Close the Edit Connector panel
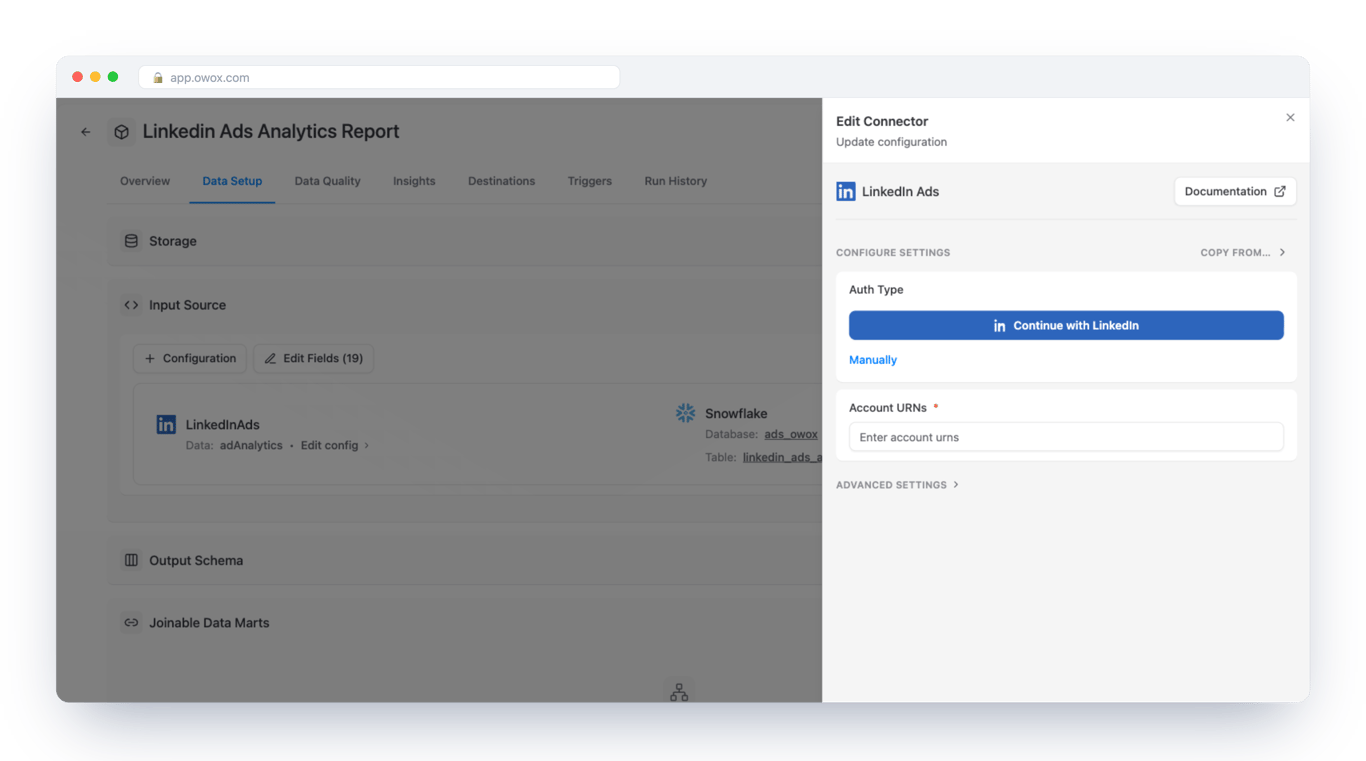This screenshot has width=1366, height=761. 1290,118
